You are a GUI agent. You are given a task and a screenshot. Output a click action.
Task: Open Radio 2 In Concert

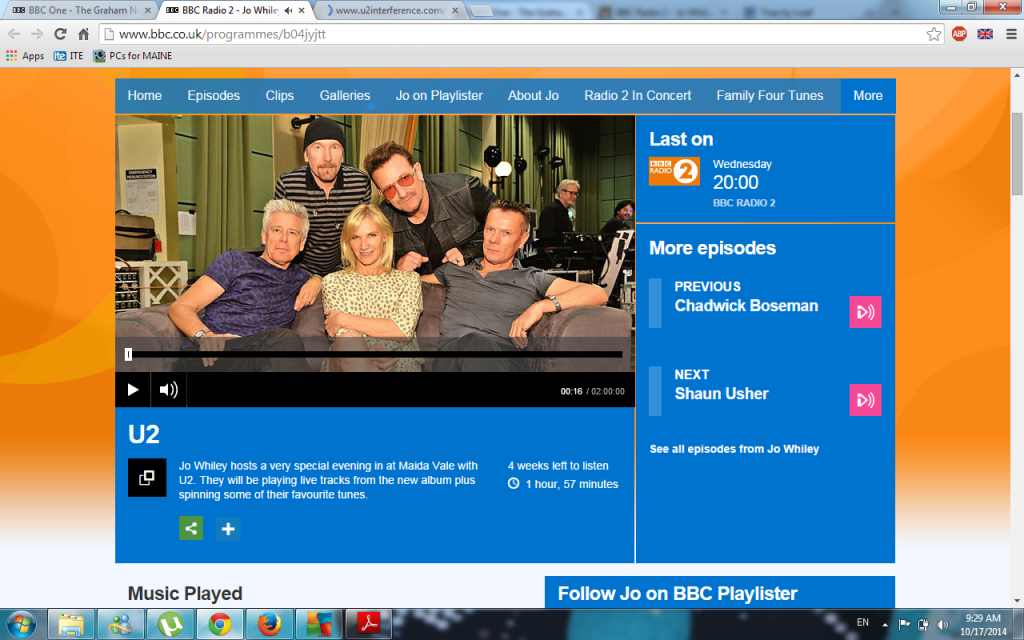[x=637, y=95]
